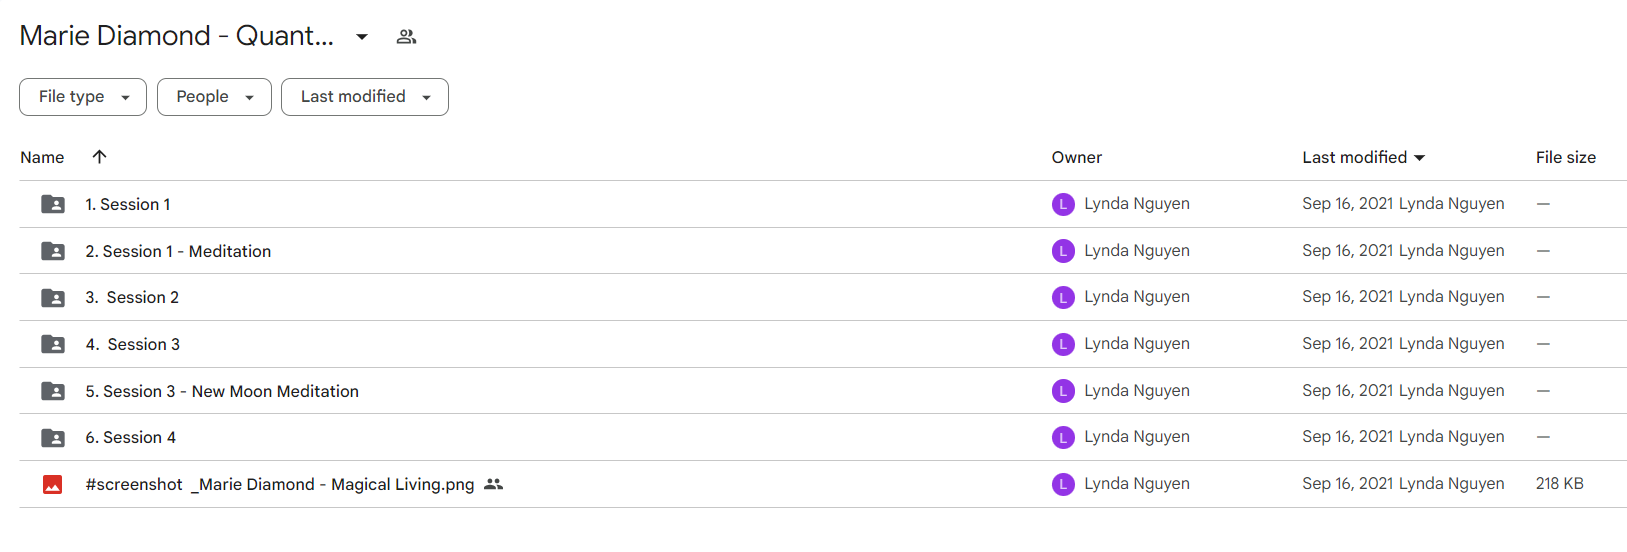Click folder icon for 5. Session 3 - New Moon Meditation
Screen dimensions: 1627x552
tap(53, 391)
